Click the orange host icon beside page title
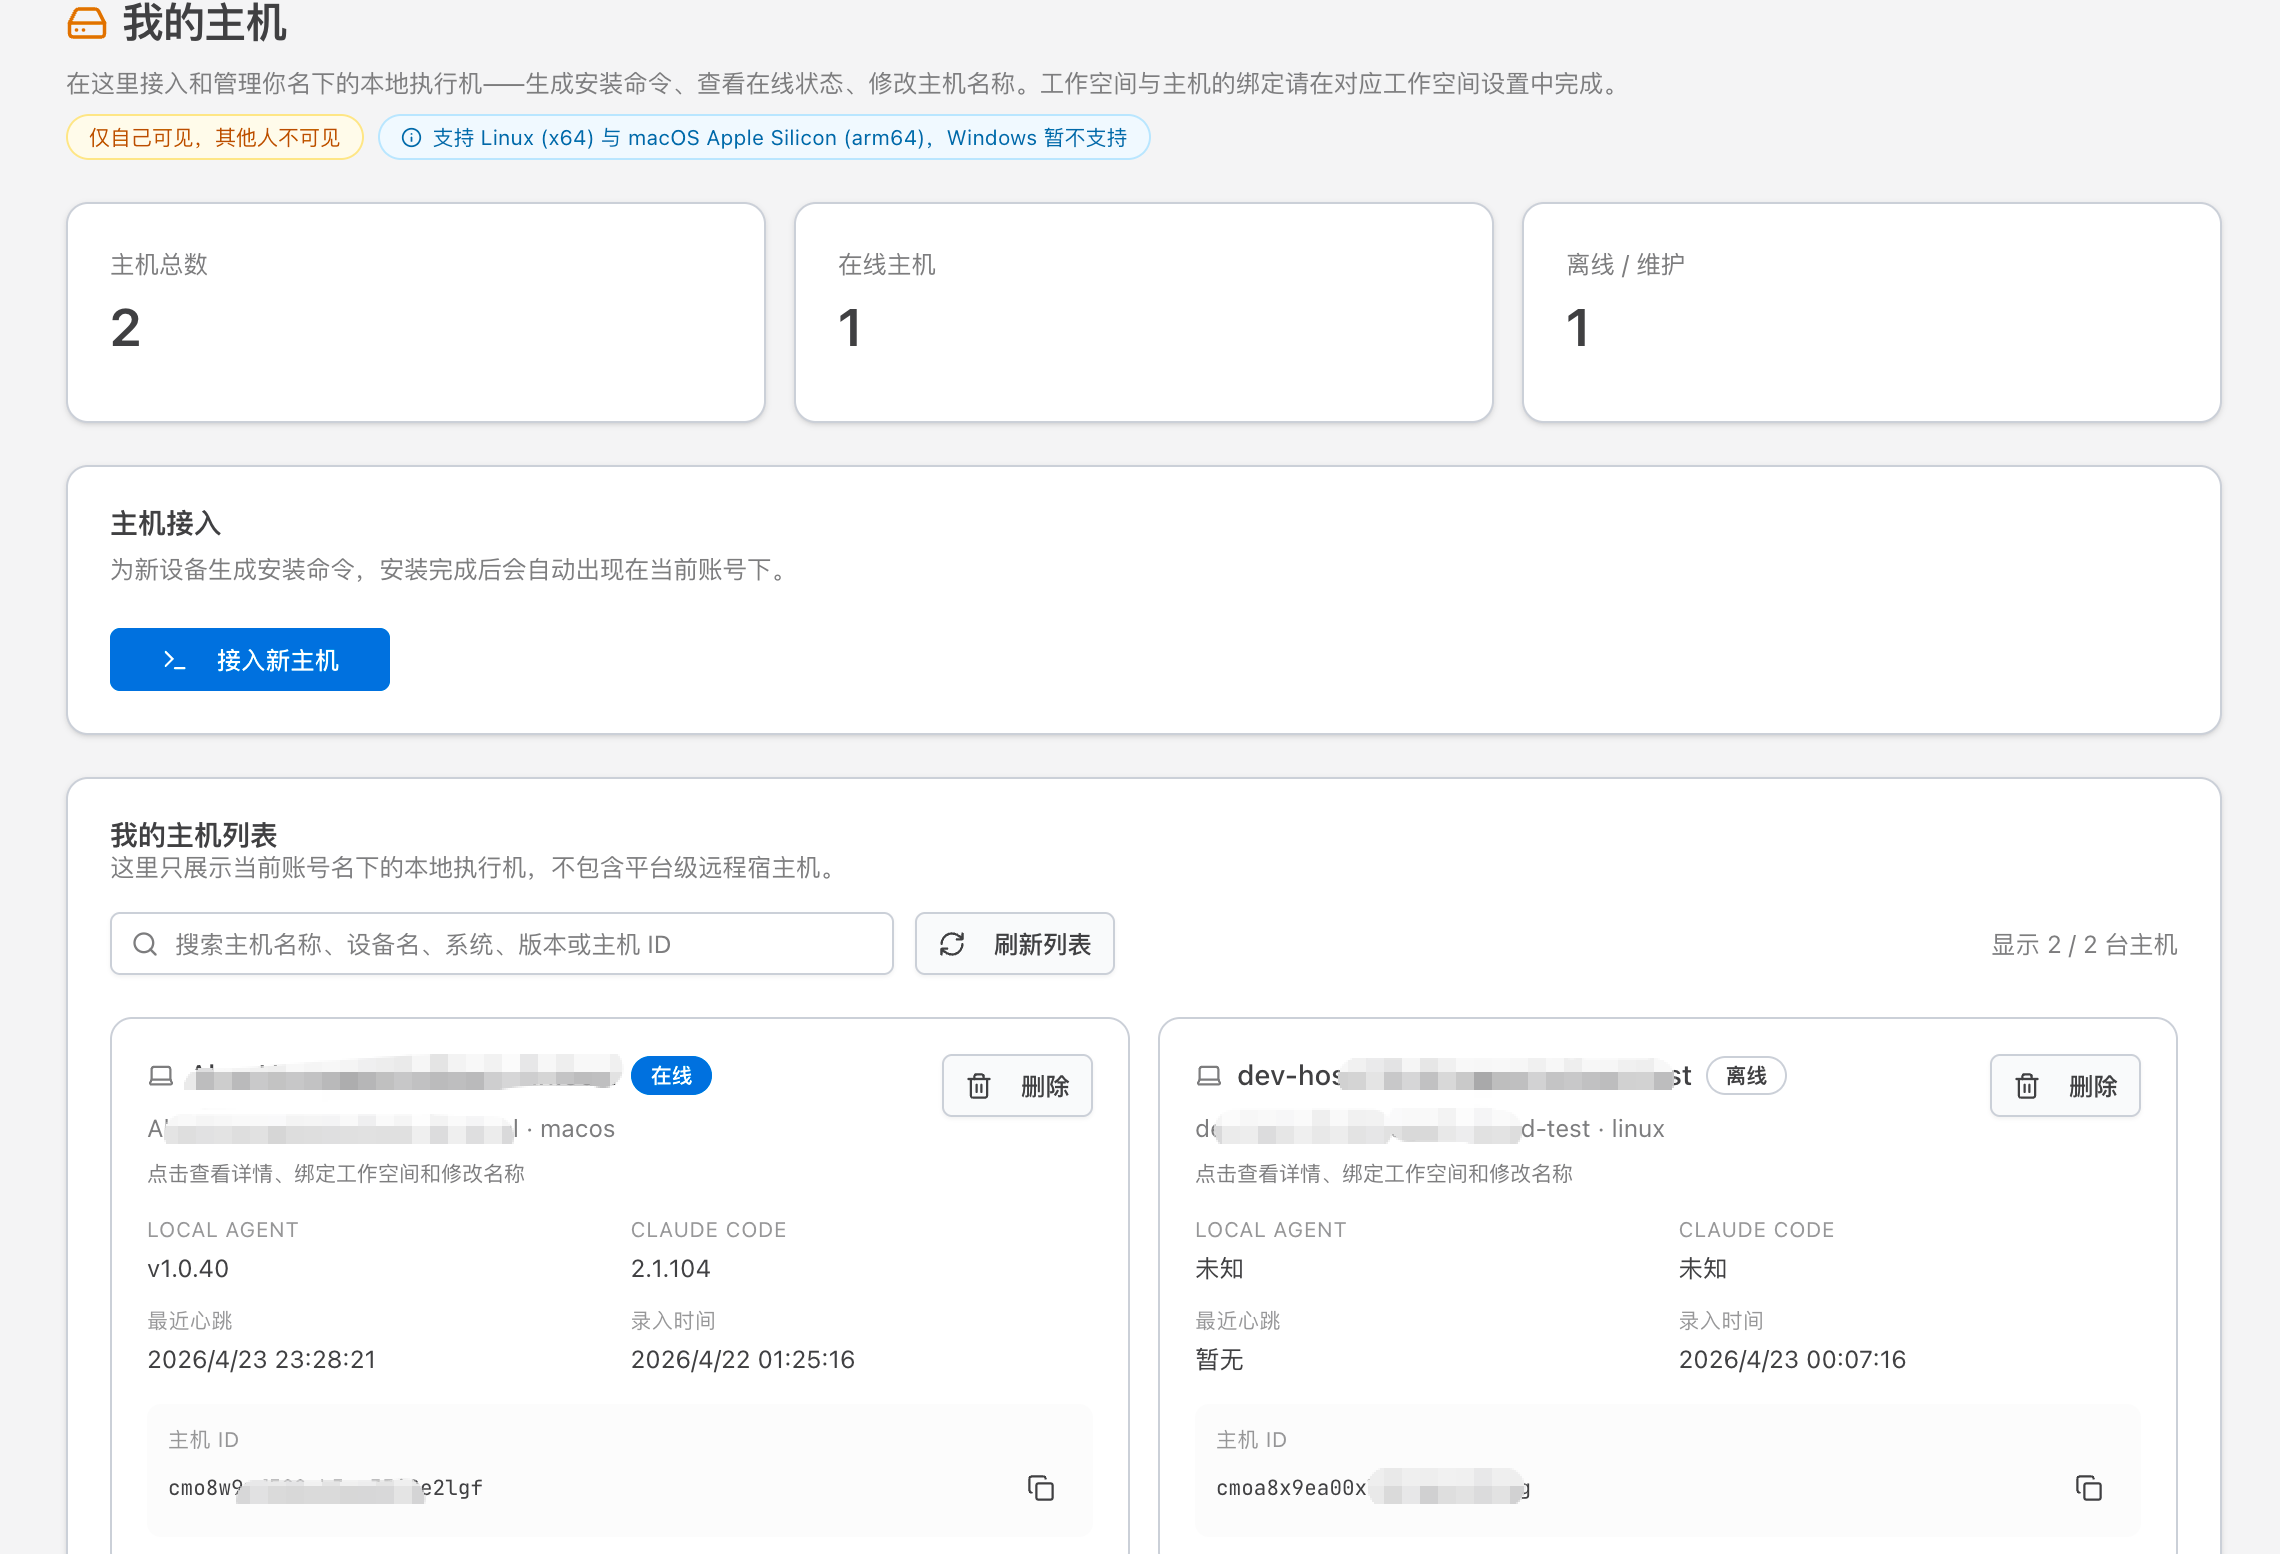Image resolution: width=2280 pixels, height=1554 pixels. [x=87, y=23]
